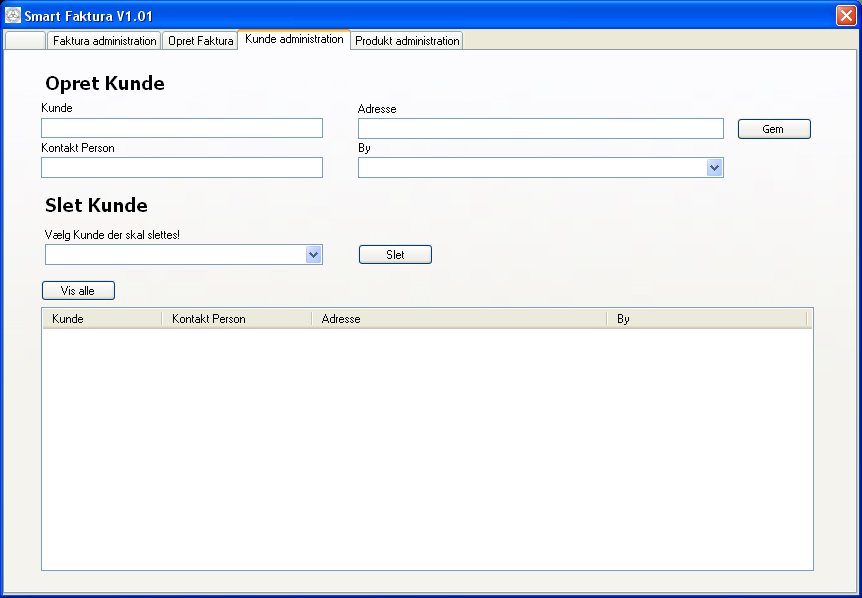Click the Kunde name input field
This screenshot has height=598, width=862.
(182, 128)
